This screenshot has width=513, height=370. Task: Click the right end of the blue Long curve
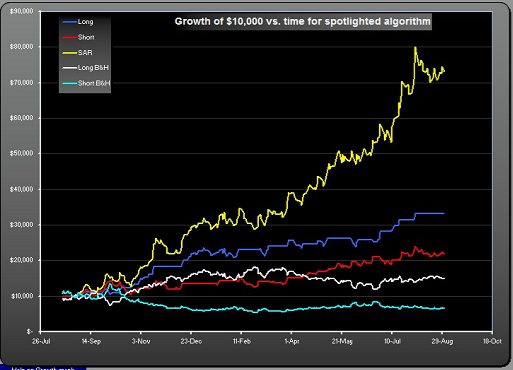point(444,213)
